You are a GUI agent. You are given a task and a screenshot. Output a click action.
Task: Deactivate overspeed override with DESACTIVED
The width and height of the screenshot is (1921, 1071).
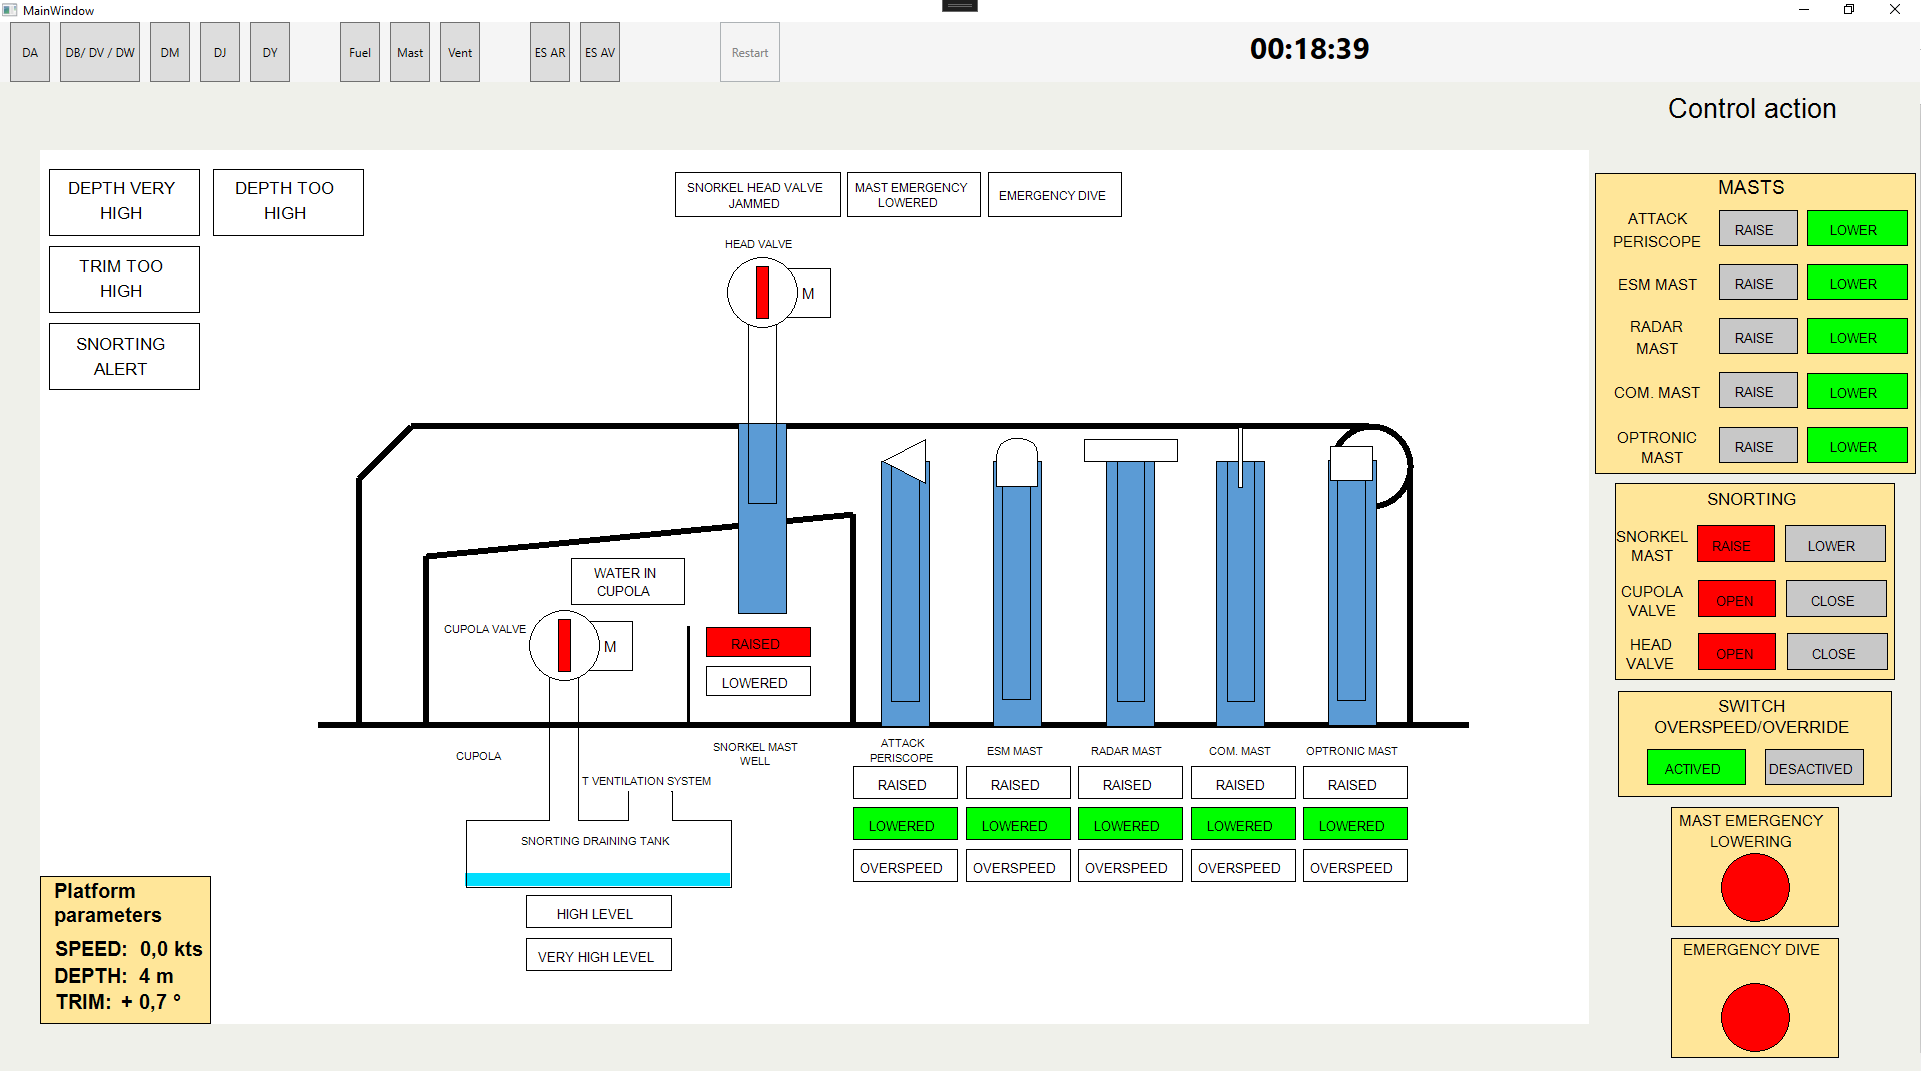(1810, 768)
